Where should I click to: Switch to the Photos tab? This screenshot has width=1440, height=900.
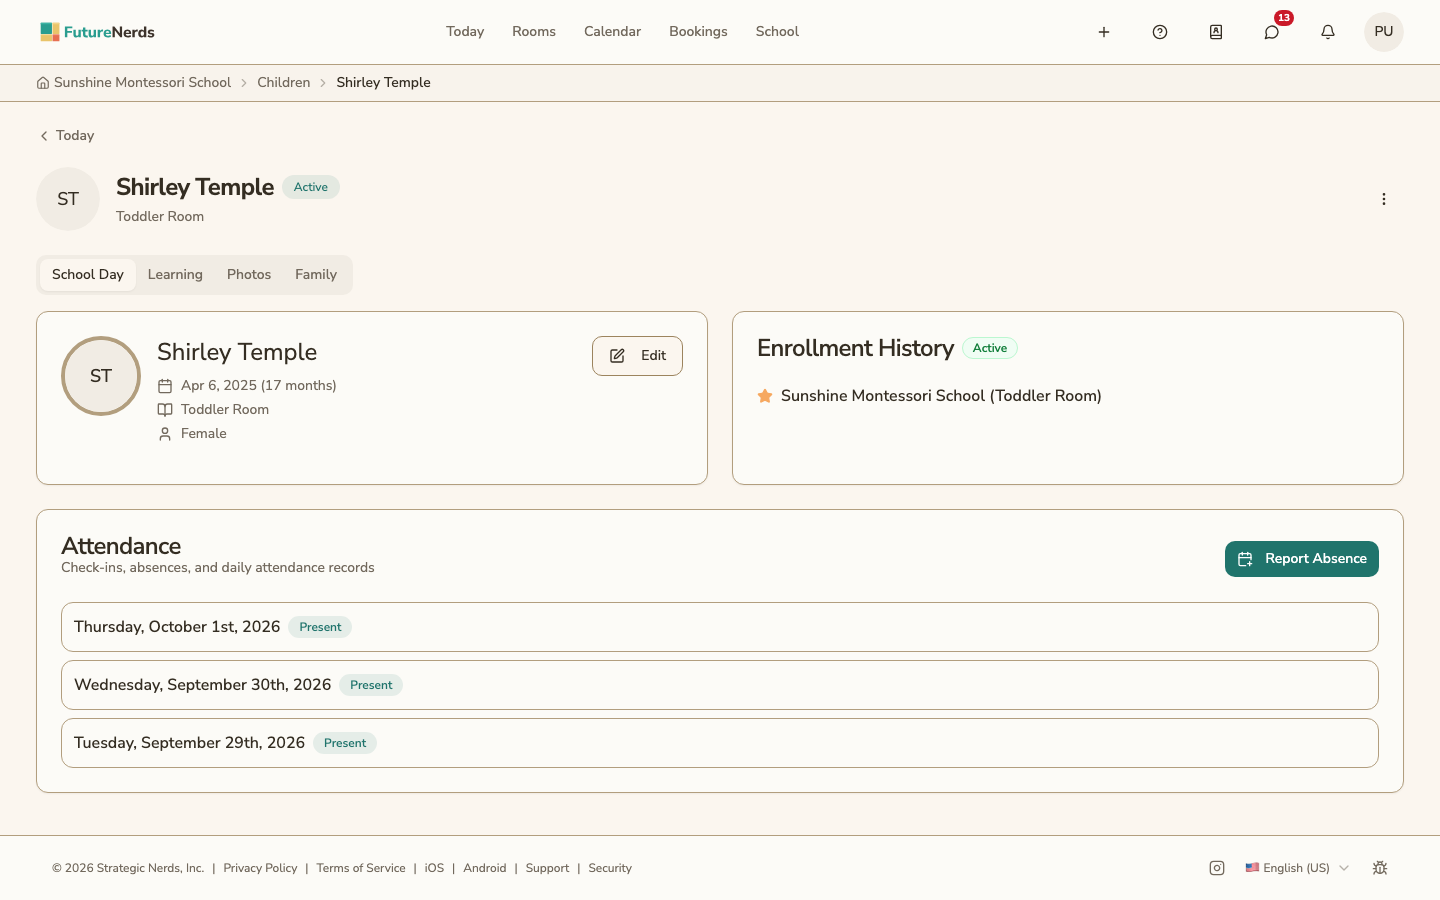(x=249, y=275)
